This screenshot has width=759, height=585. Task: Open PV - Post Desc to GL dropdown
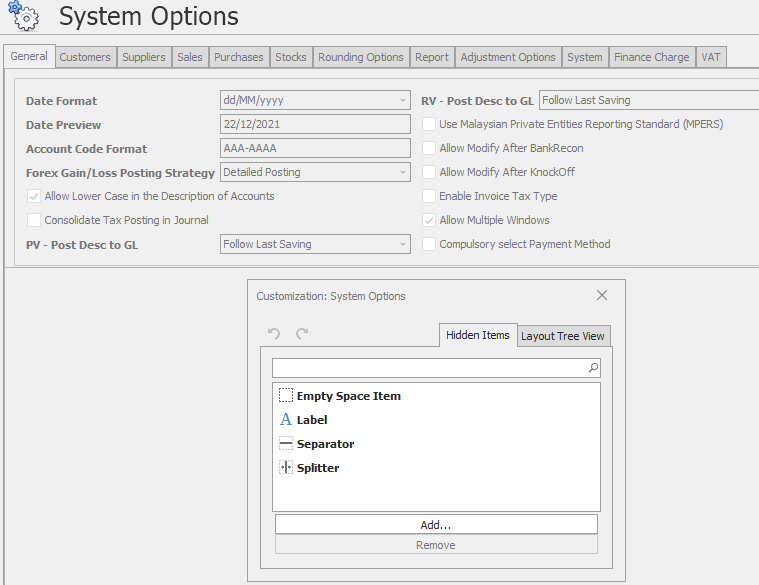(x=403, y=245)
